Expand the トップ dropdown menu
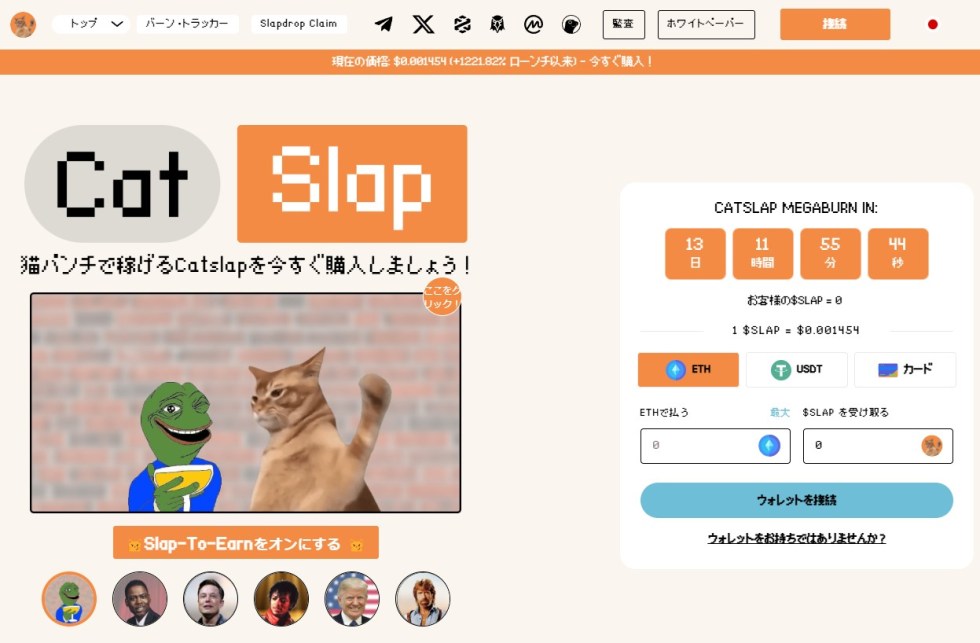The width and height of the screenshot is (980, 643). click(x=91, y=24)
